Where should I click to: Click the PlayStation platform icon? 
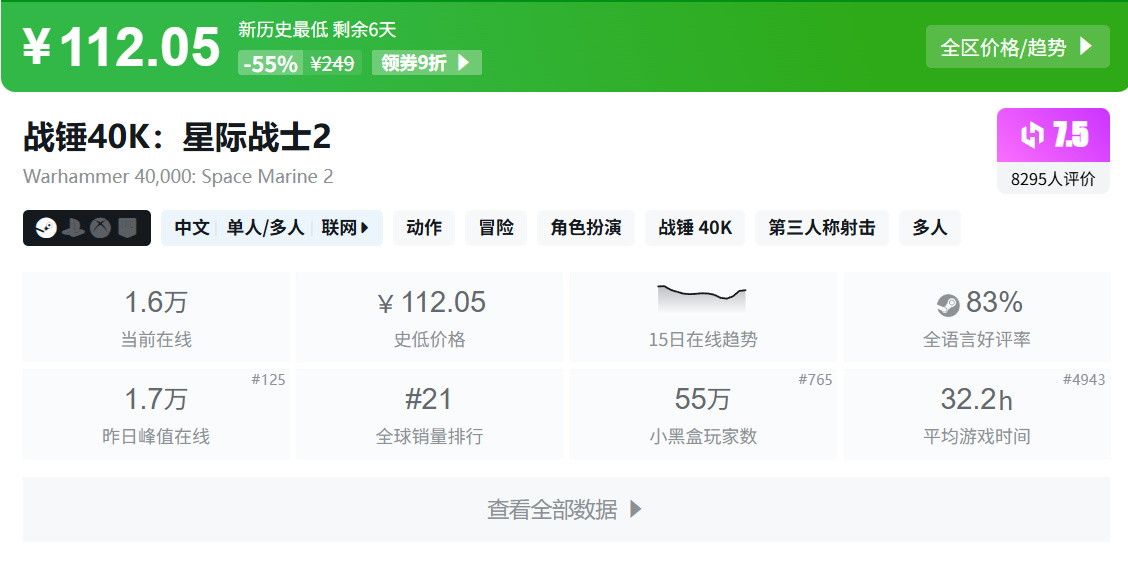tap(73, 228)
